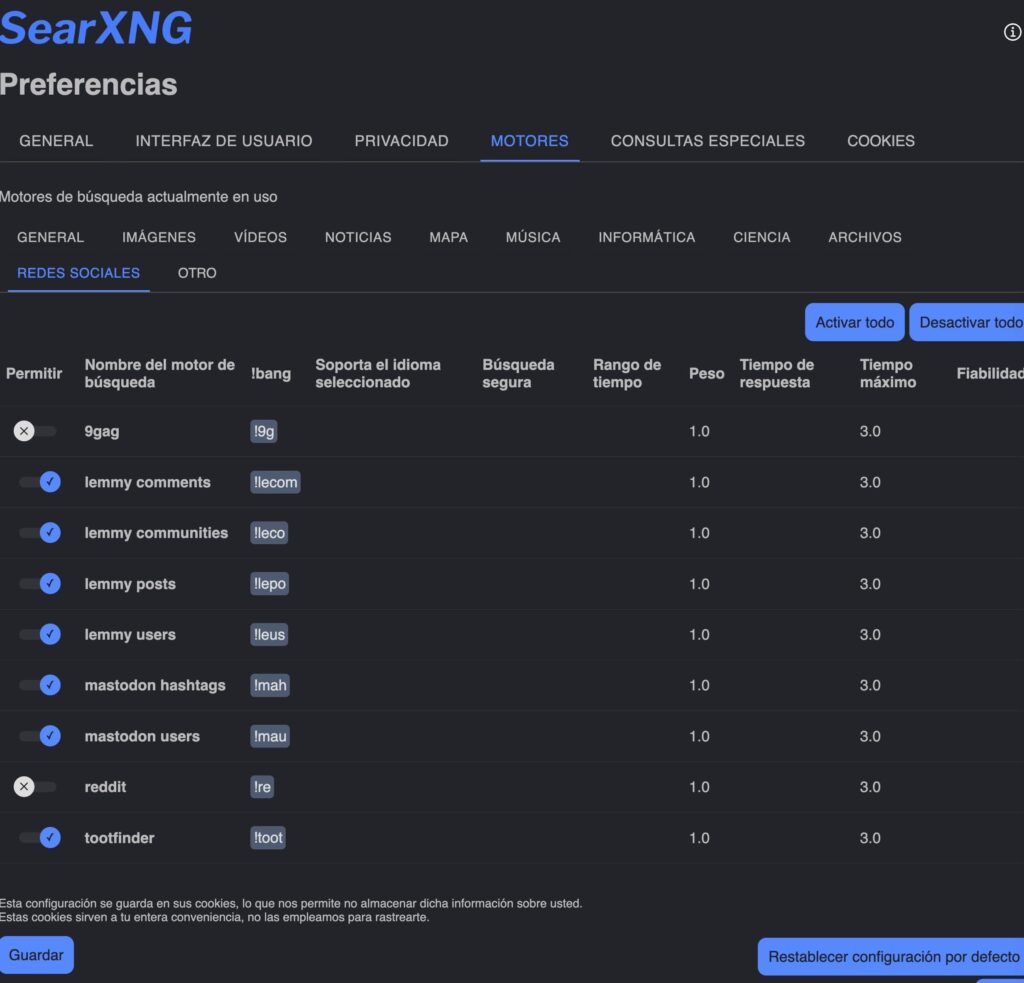Click the !mah bang badge for mastodon hashtags
The width and height of the screenshot is (1024, 983).
click(270, 685)
